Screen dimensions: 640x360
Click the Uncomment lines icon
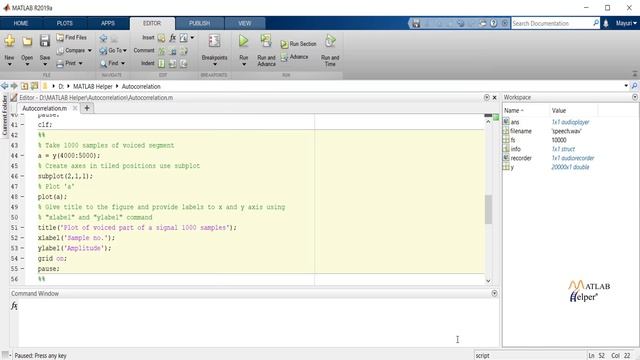(173, 51)
